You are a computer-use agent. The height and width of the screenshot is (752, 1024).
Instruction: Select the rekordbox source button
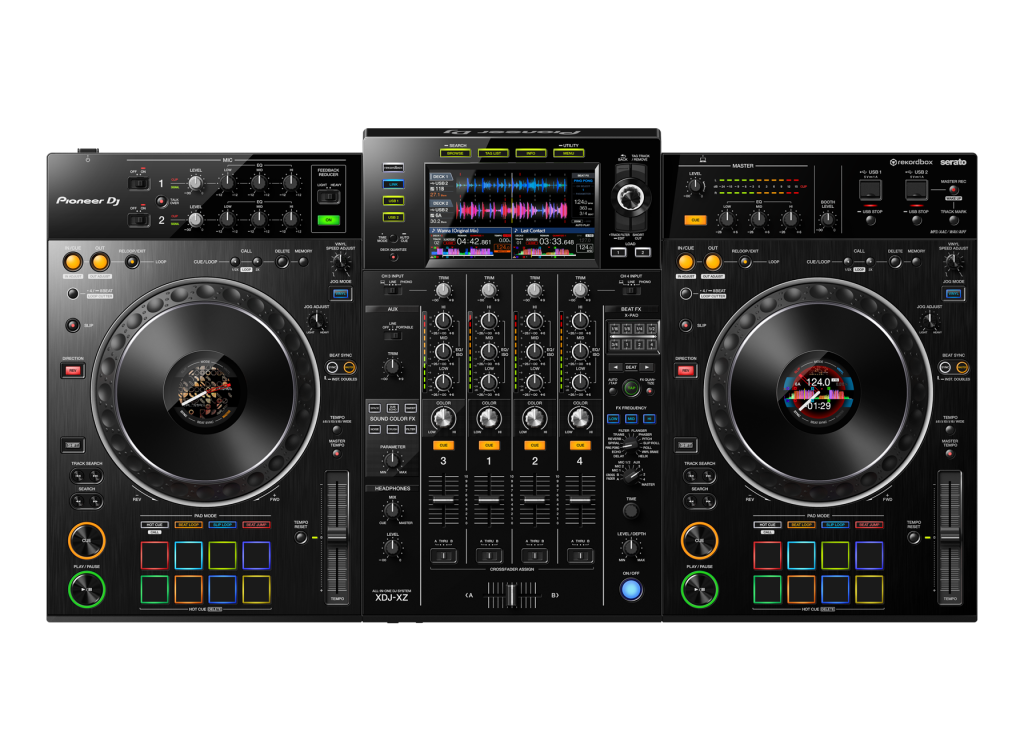pyautogui.click(x=393, y=168)
